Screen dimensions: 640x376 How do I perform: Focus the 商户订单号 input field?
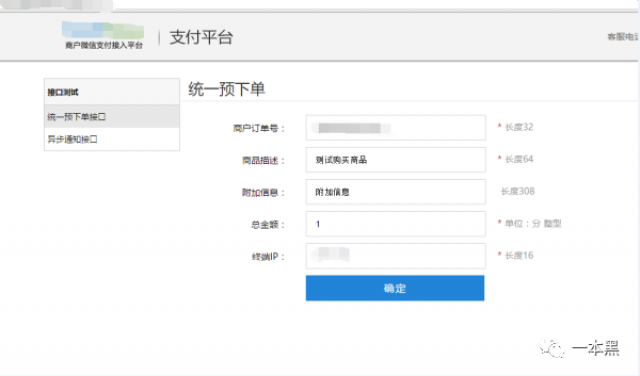click(396, 128)
